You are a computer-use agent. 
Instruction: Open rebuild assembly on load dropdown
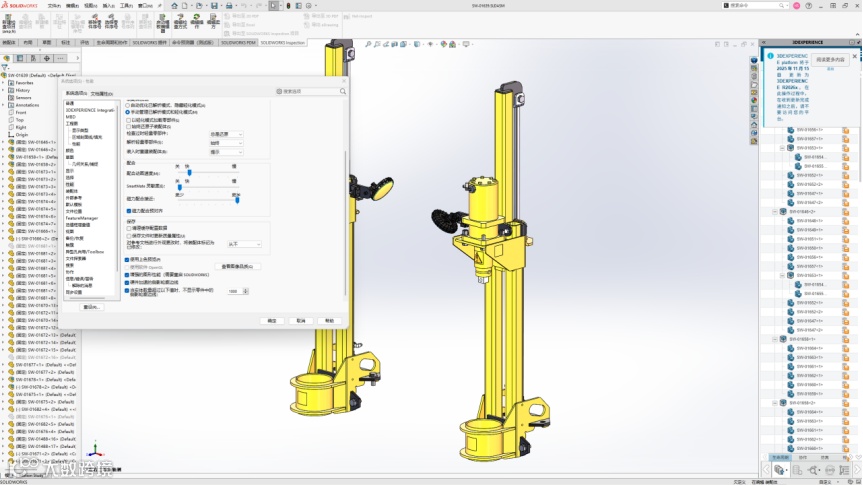click(226, 152)
